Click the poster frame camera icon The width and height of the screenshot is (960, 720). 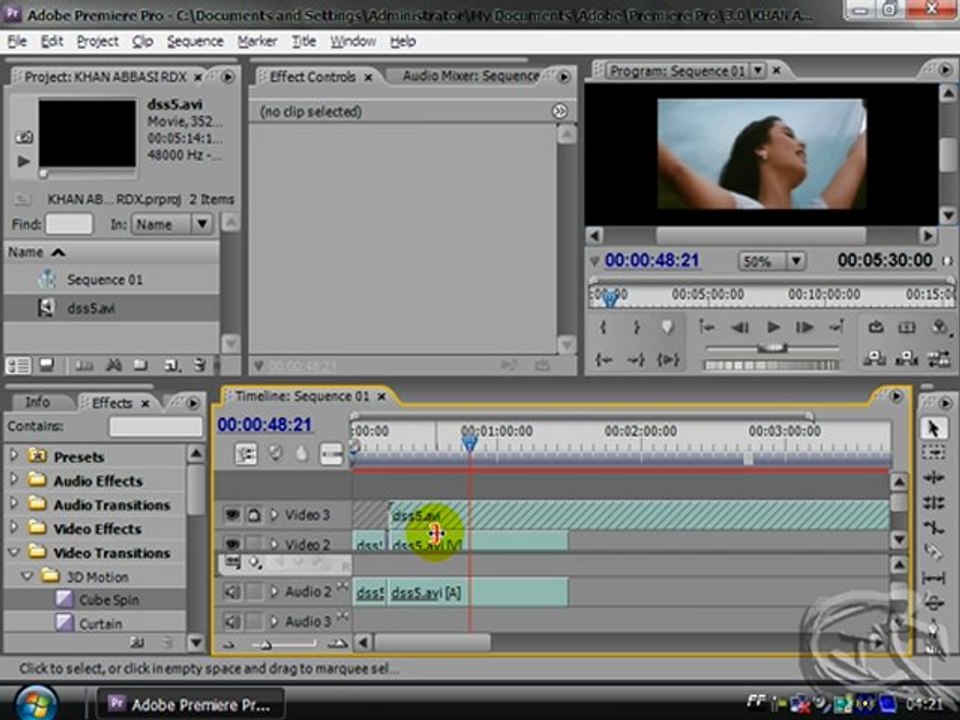tap(24, 137)
